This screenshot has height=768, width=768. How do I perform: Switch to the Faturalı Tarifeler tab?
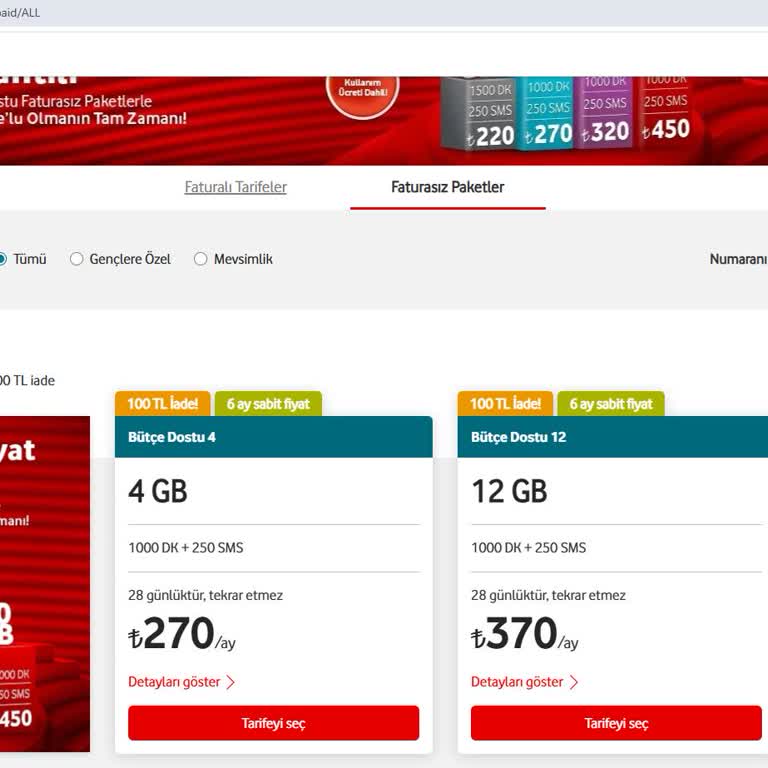236,187
